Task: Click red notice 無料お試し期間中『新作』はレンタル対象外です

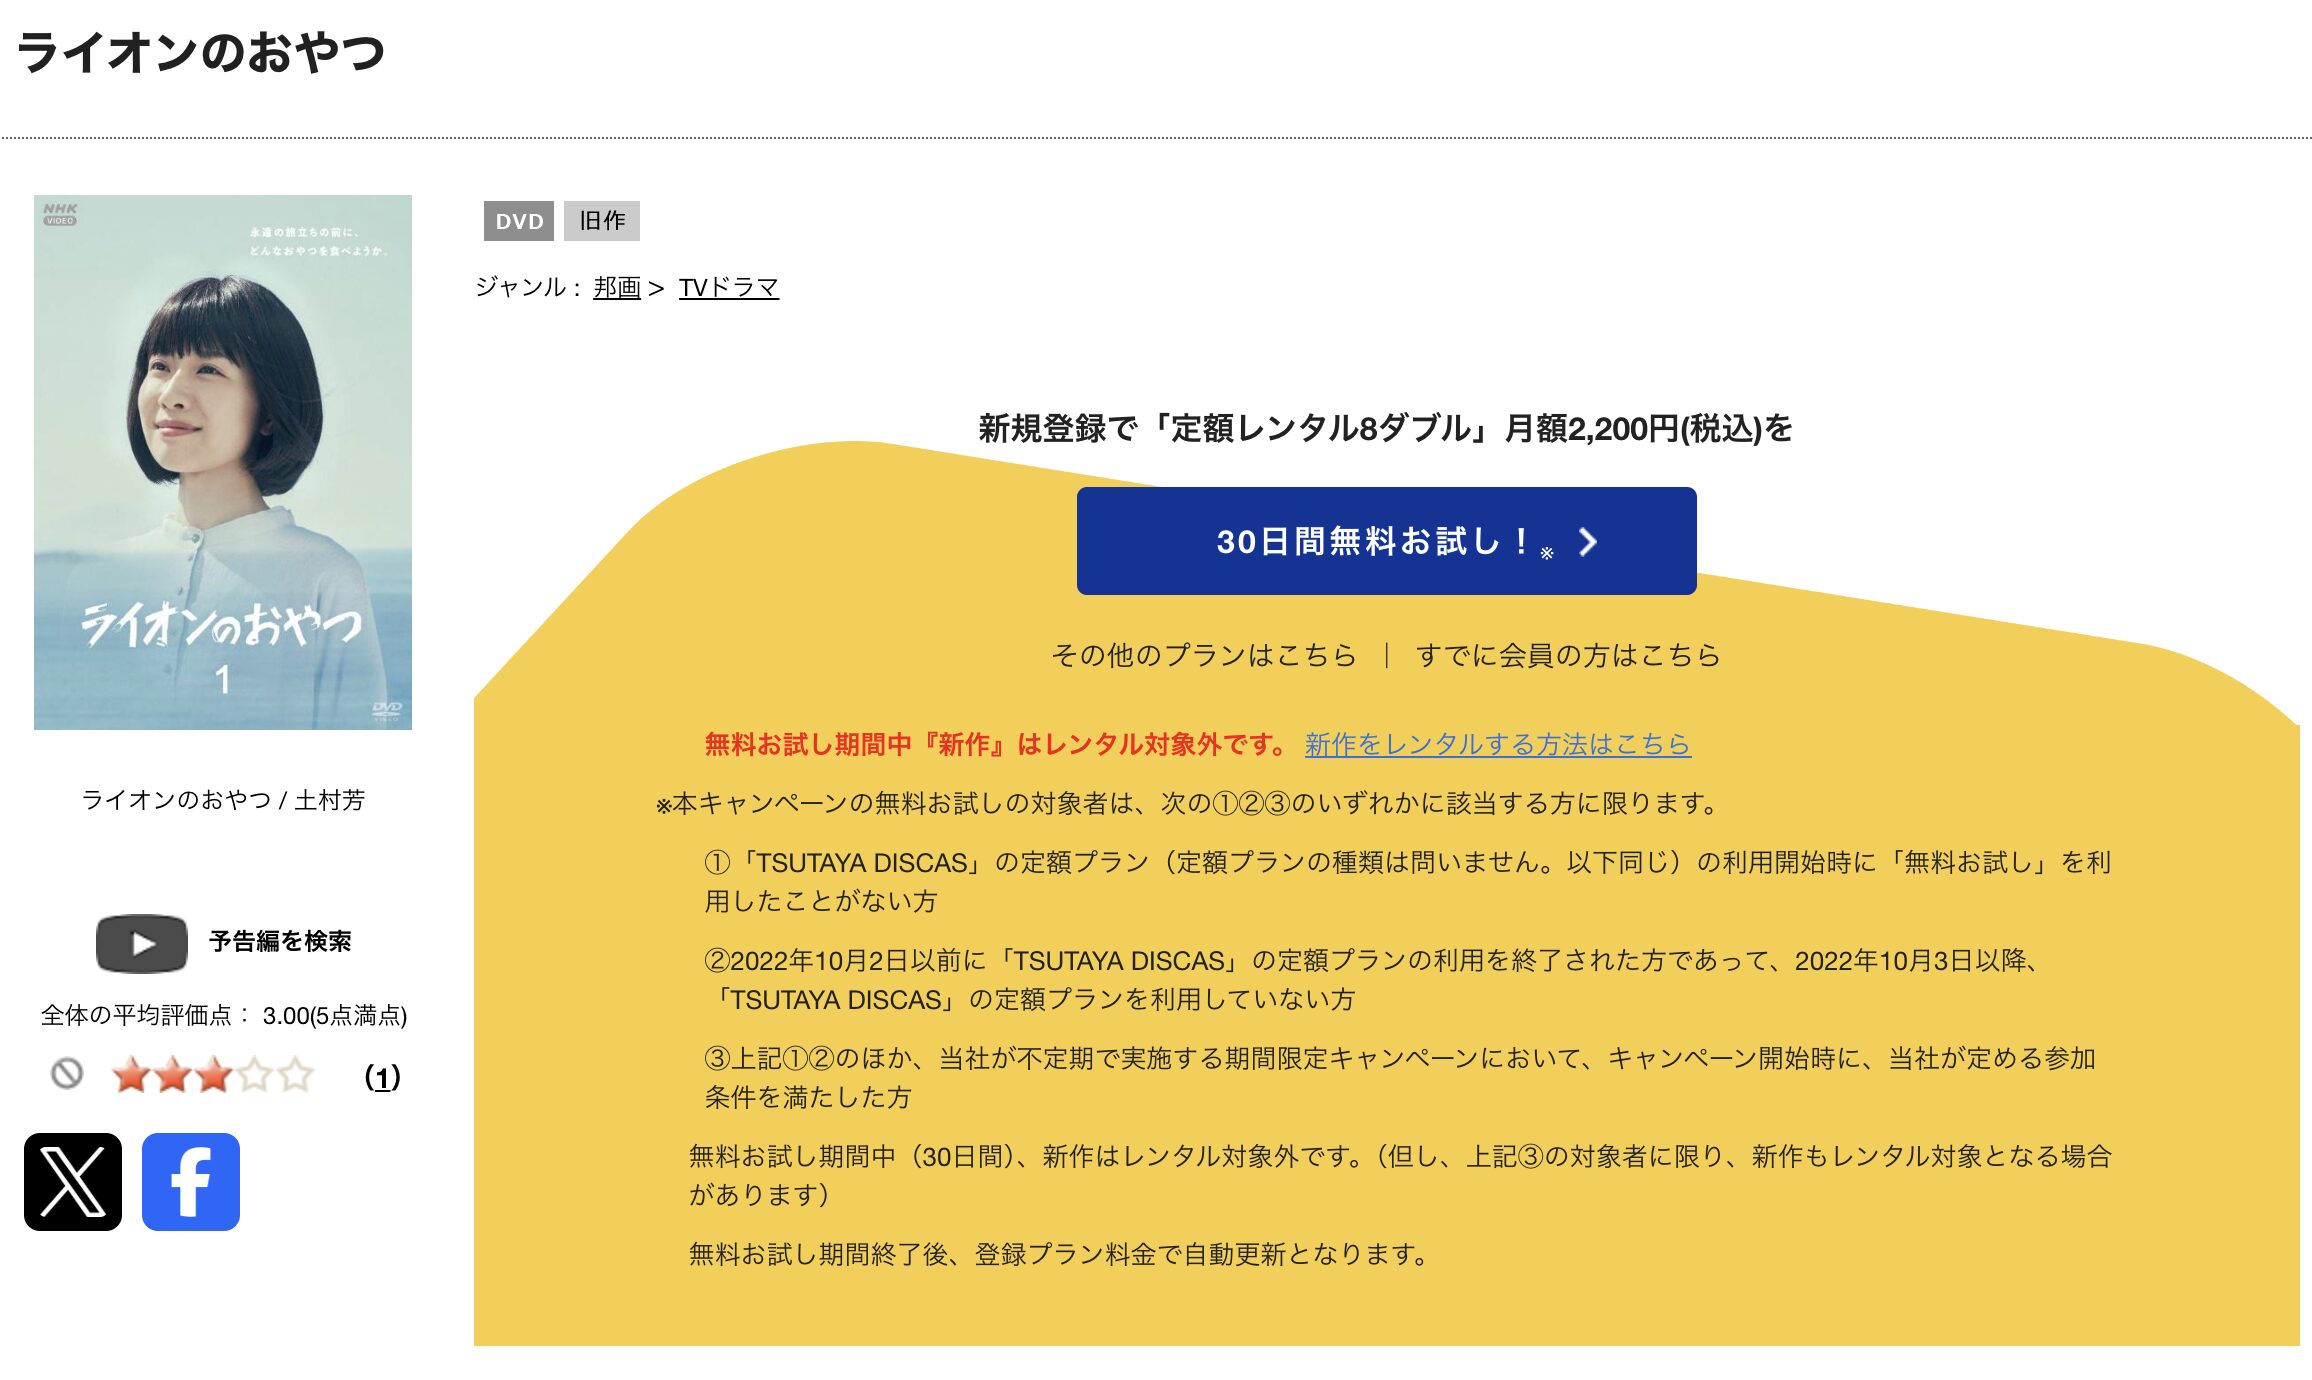Action: pos(997,745)
